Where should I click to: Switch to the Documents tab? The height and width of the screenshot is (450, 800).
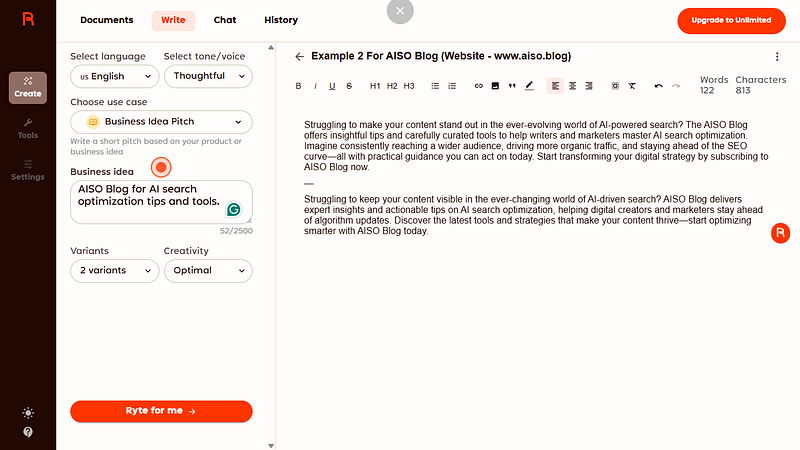coord(107,20)
